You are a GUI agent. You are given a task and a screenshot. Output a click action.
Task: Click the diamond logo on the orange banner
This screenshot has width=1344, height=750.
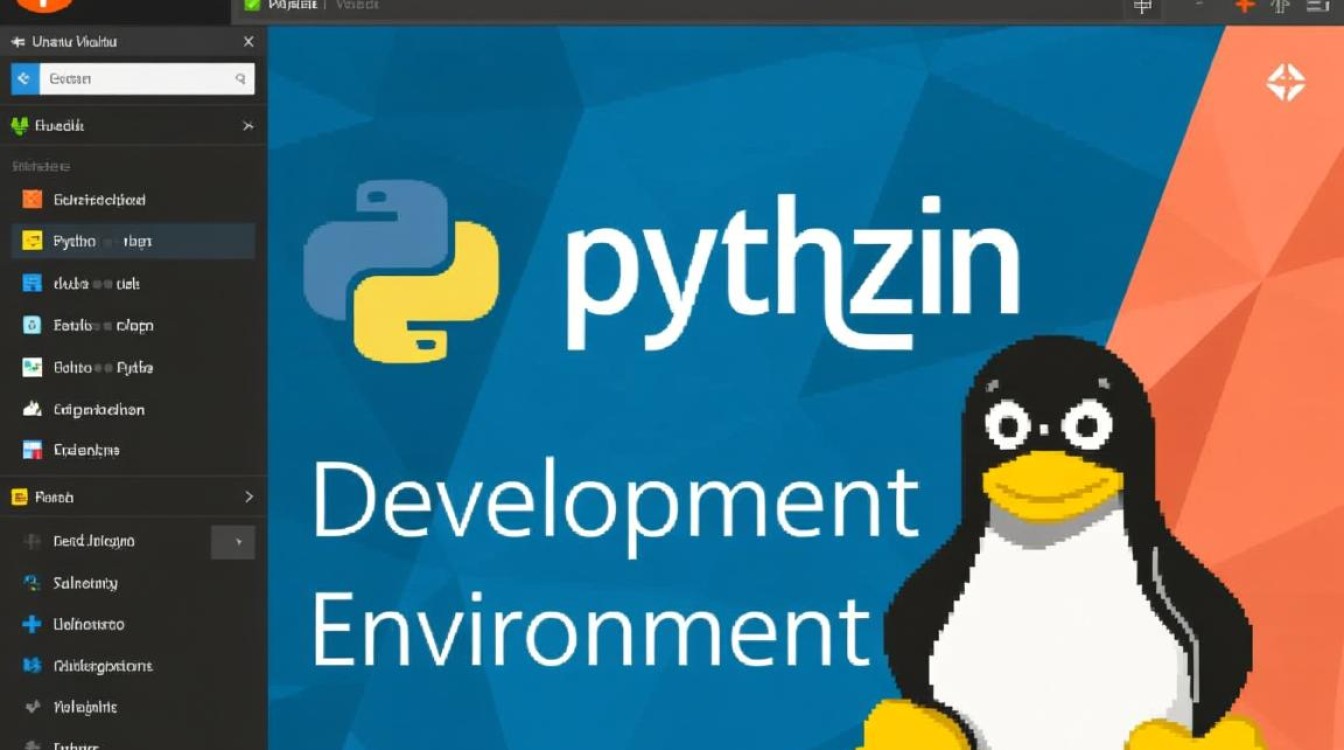(1288, 83)
